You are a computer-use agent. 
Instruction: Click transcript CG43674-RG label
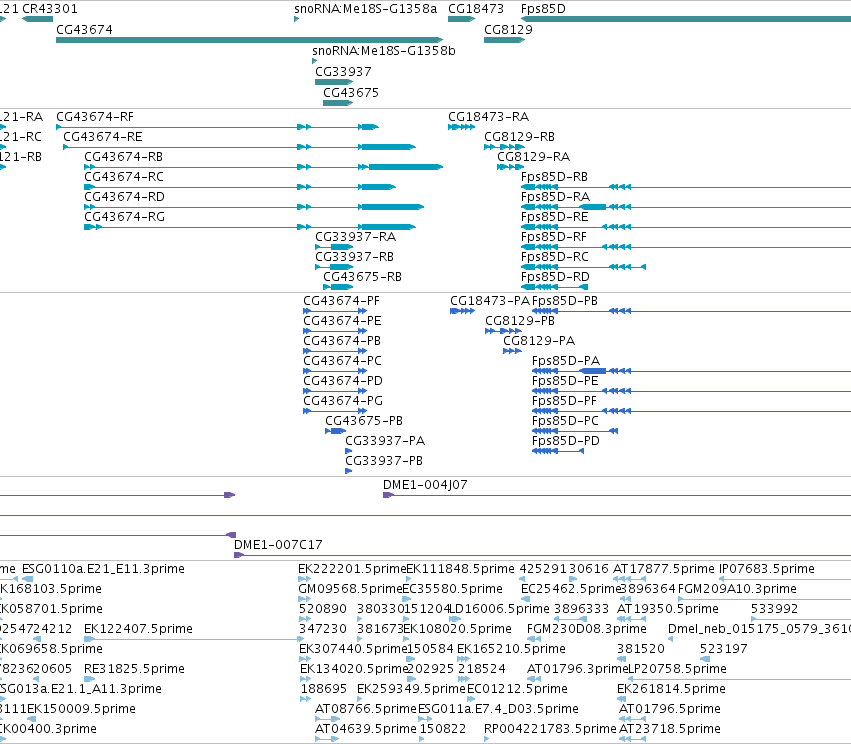(124, 217)
